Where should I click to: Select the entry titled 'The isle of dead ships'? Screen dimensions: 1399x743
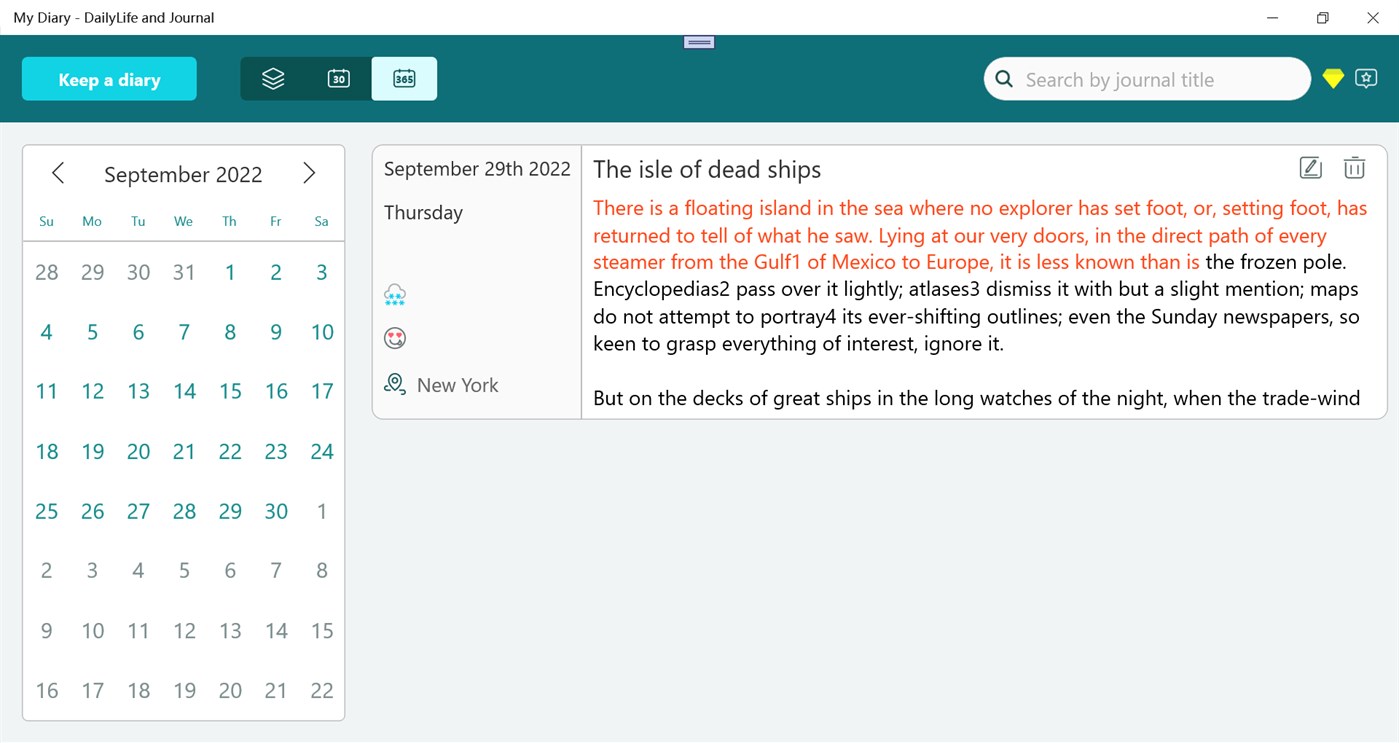[706, 169]
